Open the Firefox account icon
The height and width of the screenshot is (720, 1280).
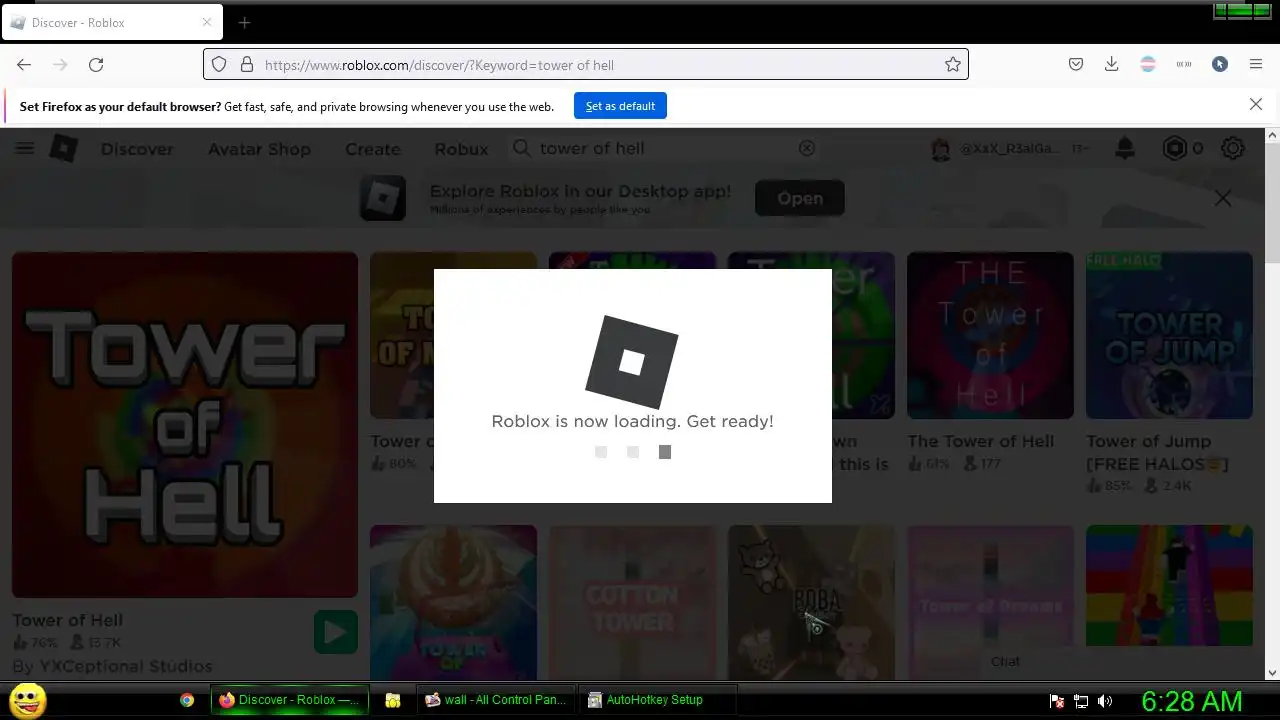tap(1220, 64)
